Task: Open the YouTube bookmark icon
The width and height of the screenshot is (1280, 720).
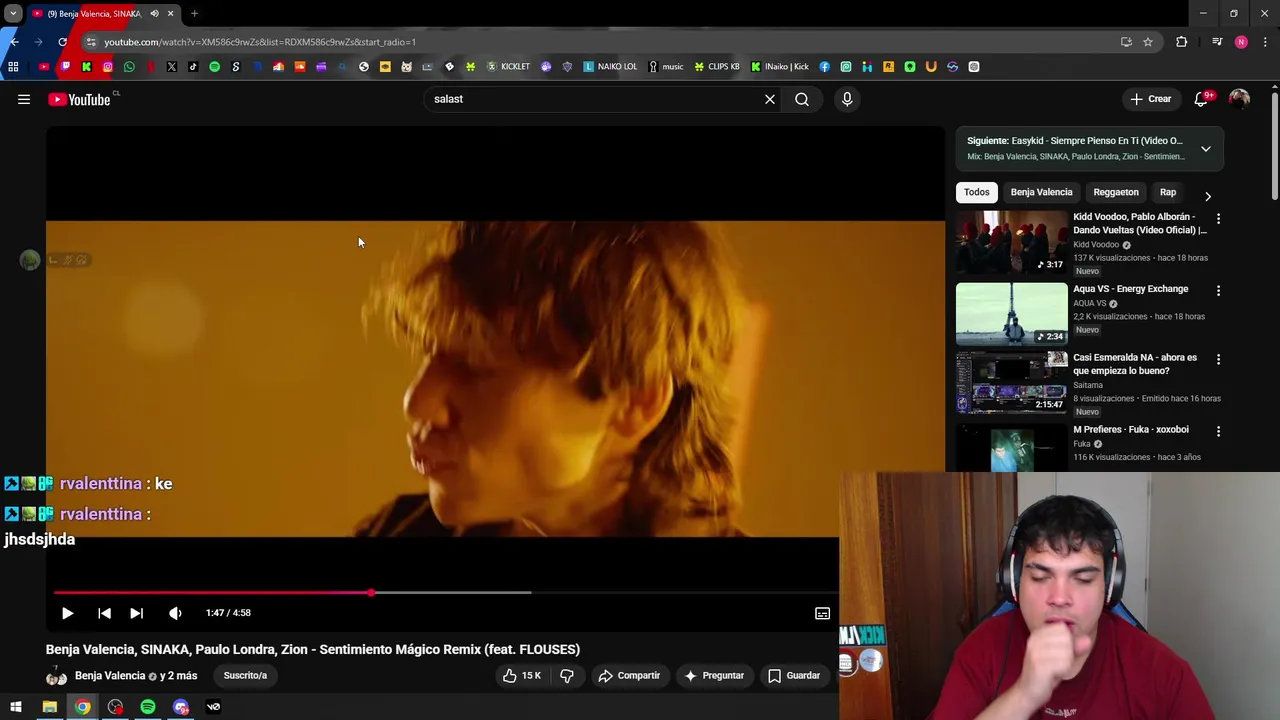Action: (44, 67)
